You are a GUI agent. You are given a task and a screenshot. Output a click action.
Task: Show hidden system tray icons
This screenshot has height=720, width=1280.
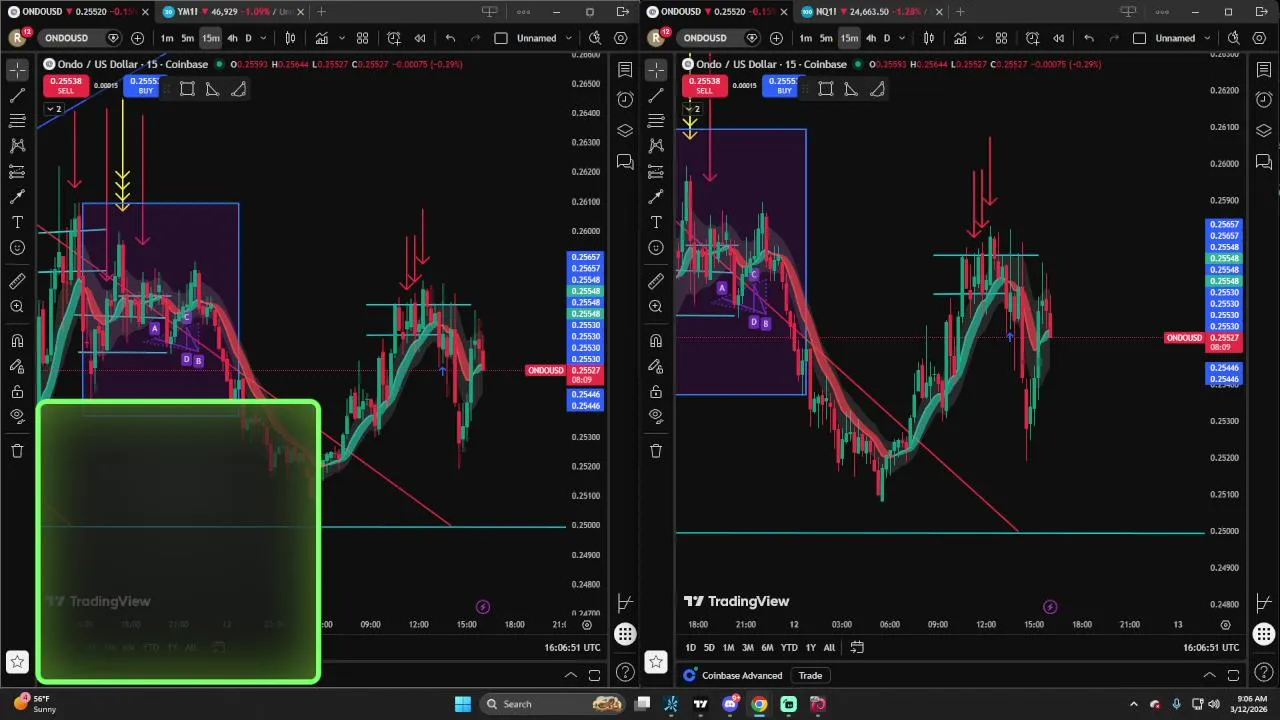click(x=1133, y=704)
